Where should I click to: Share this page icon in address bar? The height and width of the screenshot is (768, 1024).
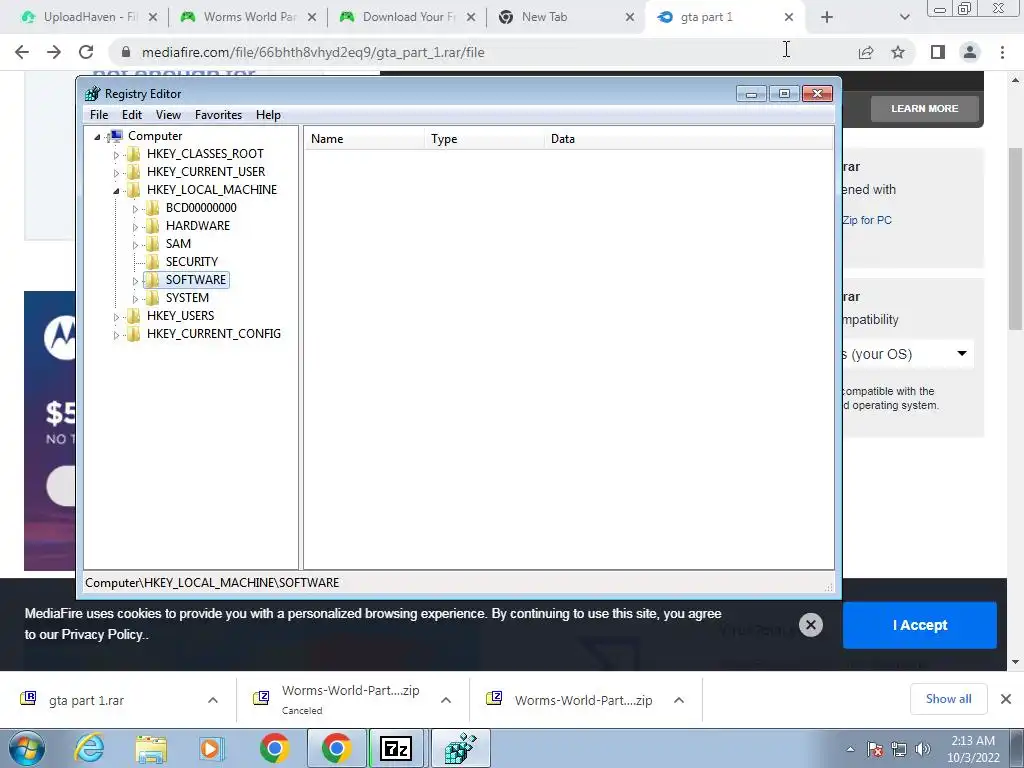click(866, 52)
